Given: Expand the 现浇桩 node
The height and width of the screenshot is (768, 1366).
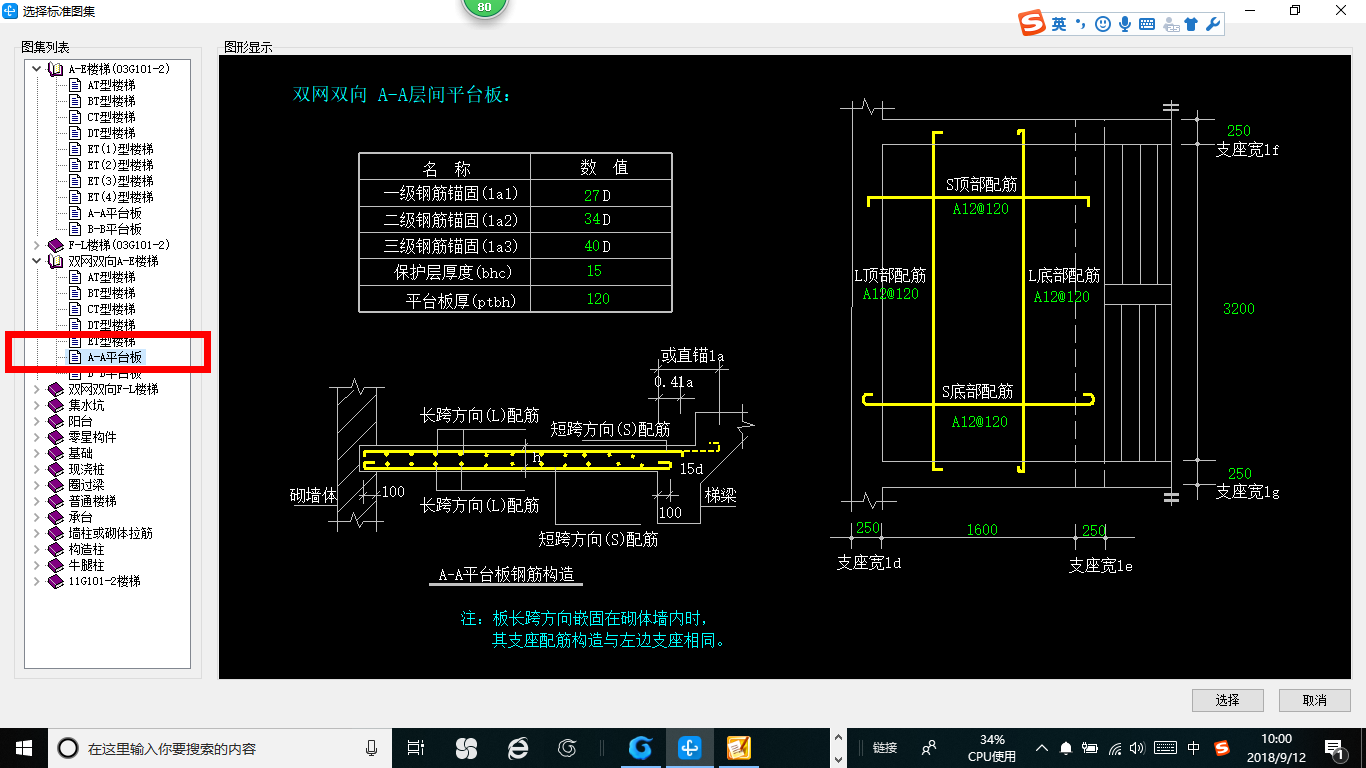Looking at the screenshot, I should pos(38,469).
